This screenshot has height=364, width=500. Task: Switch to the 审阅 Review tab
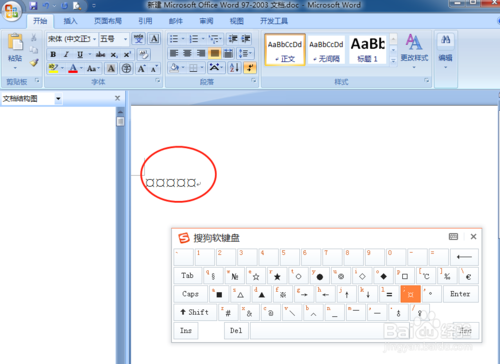[x=206, y=21]
